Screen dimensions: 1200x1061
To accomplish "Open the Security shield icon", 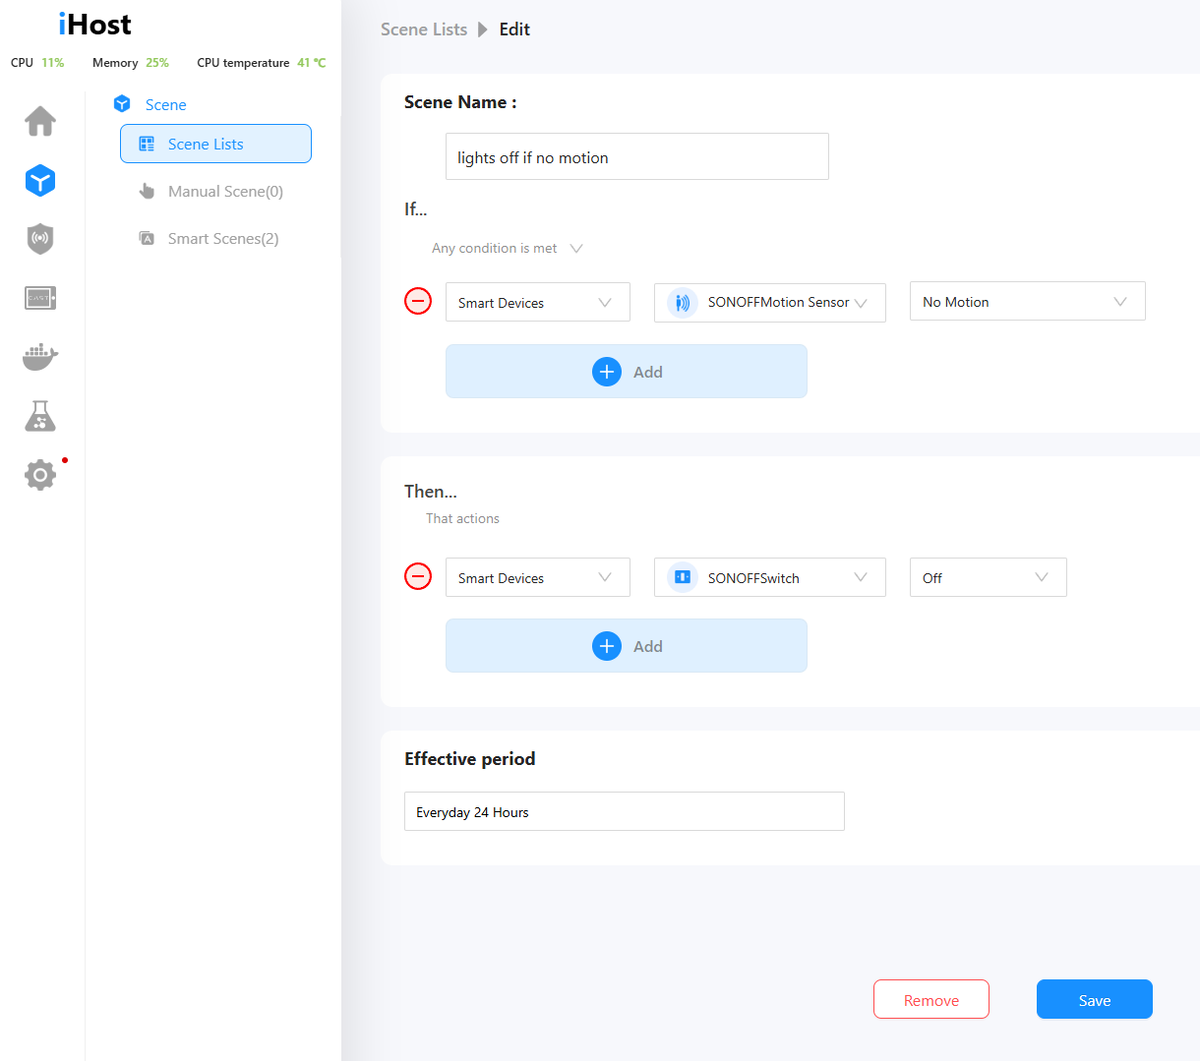I will coord(39,239).
